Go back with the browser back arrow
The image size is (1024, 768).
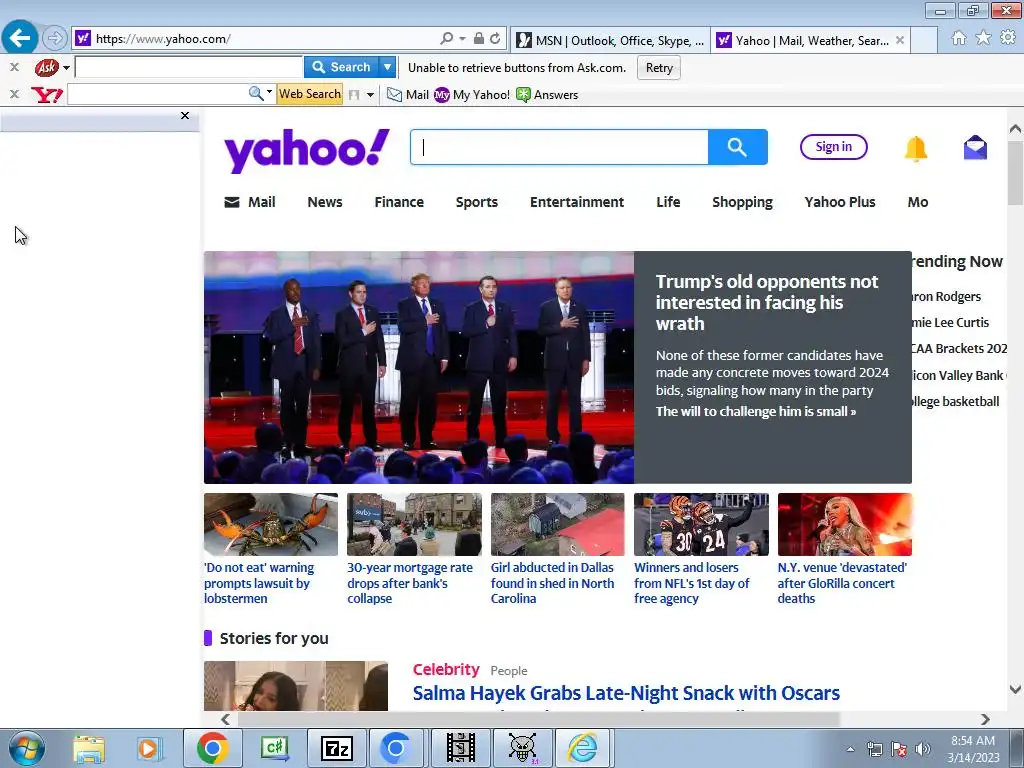[20, 38]
